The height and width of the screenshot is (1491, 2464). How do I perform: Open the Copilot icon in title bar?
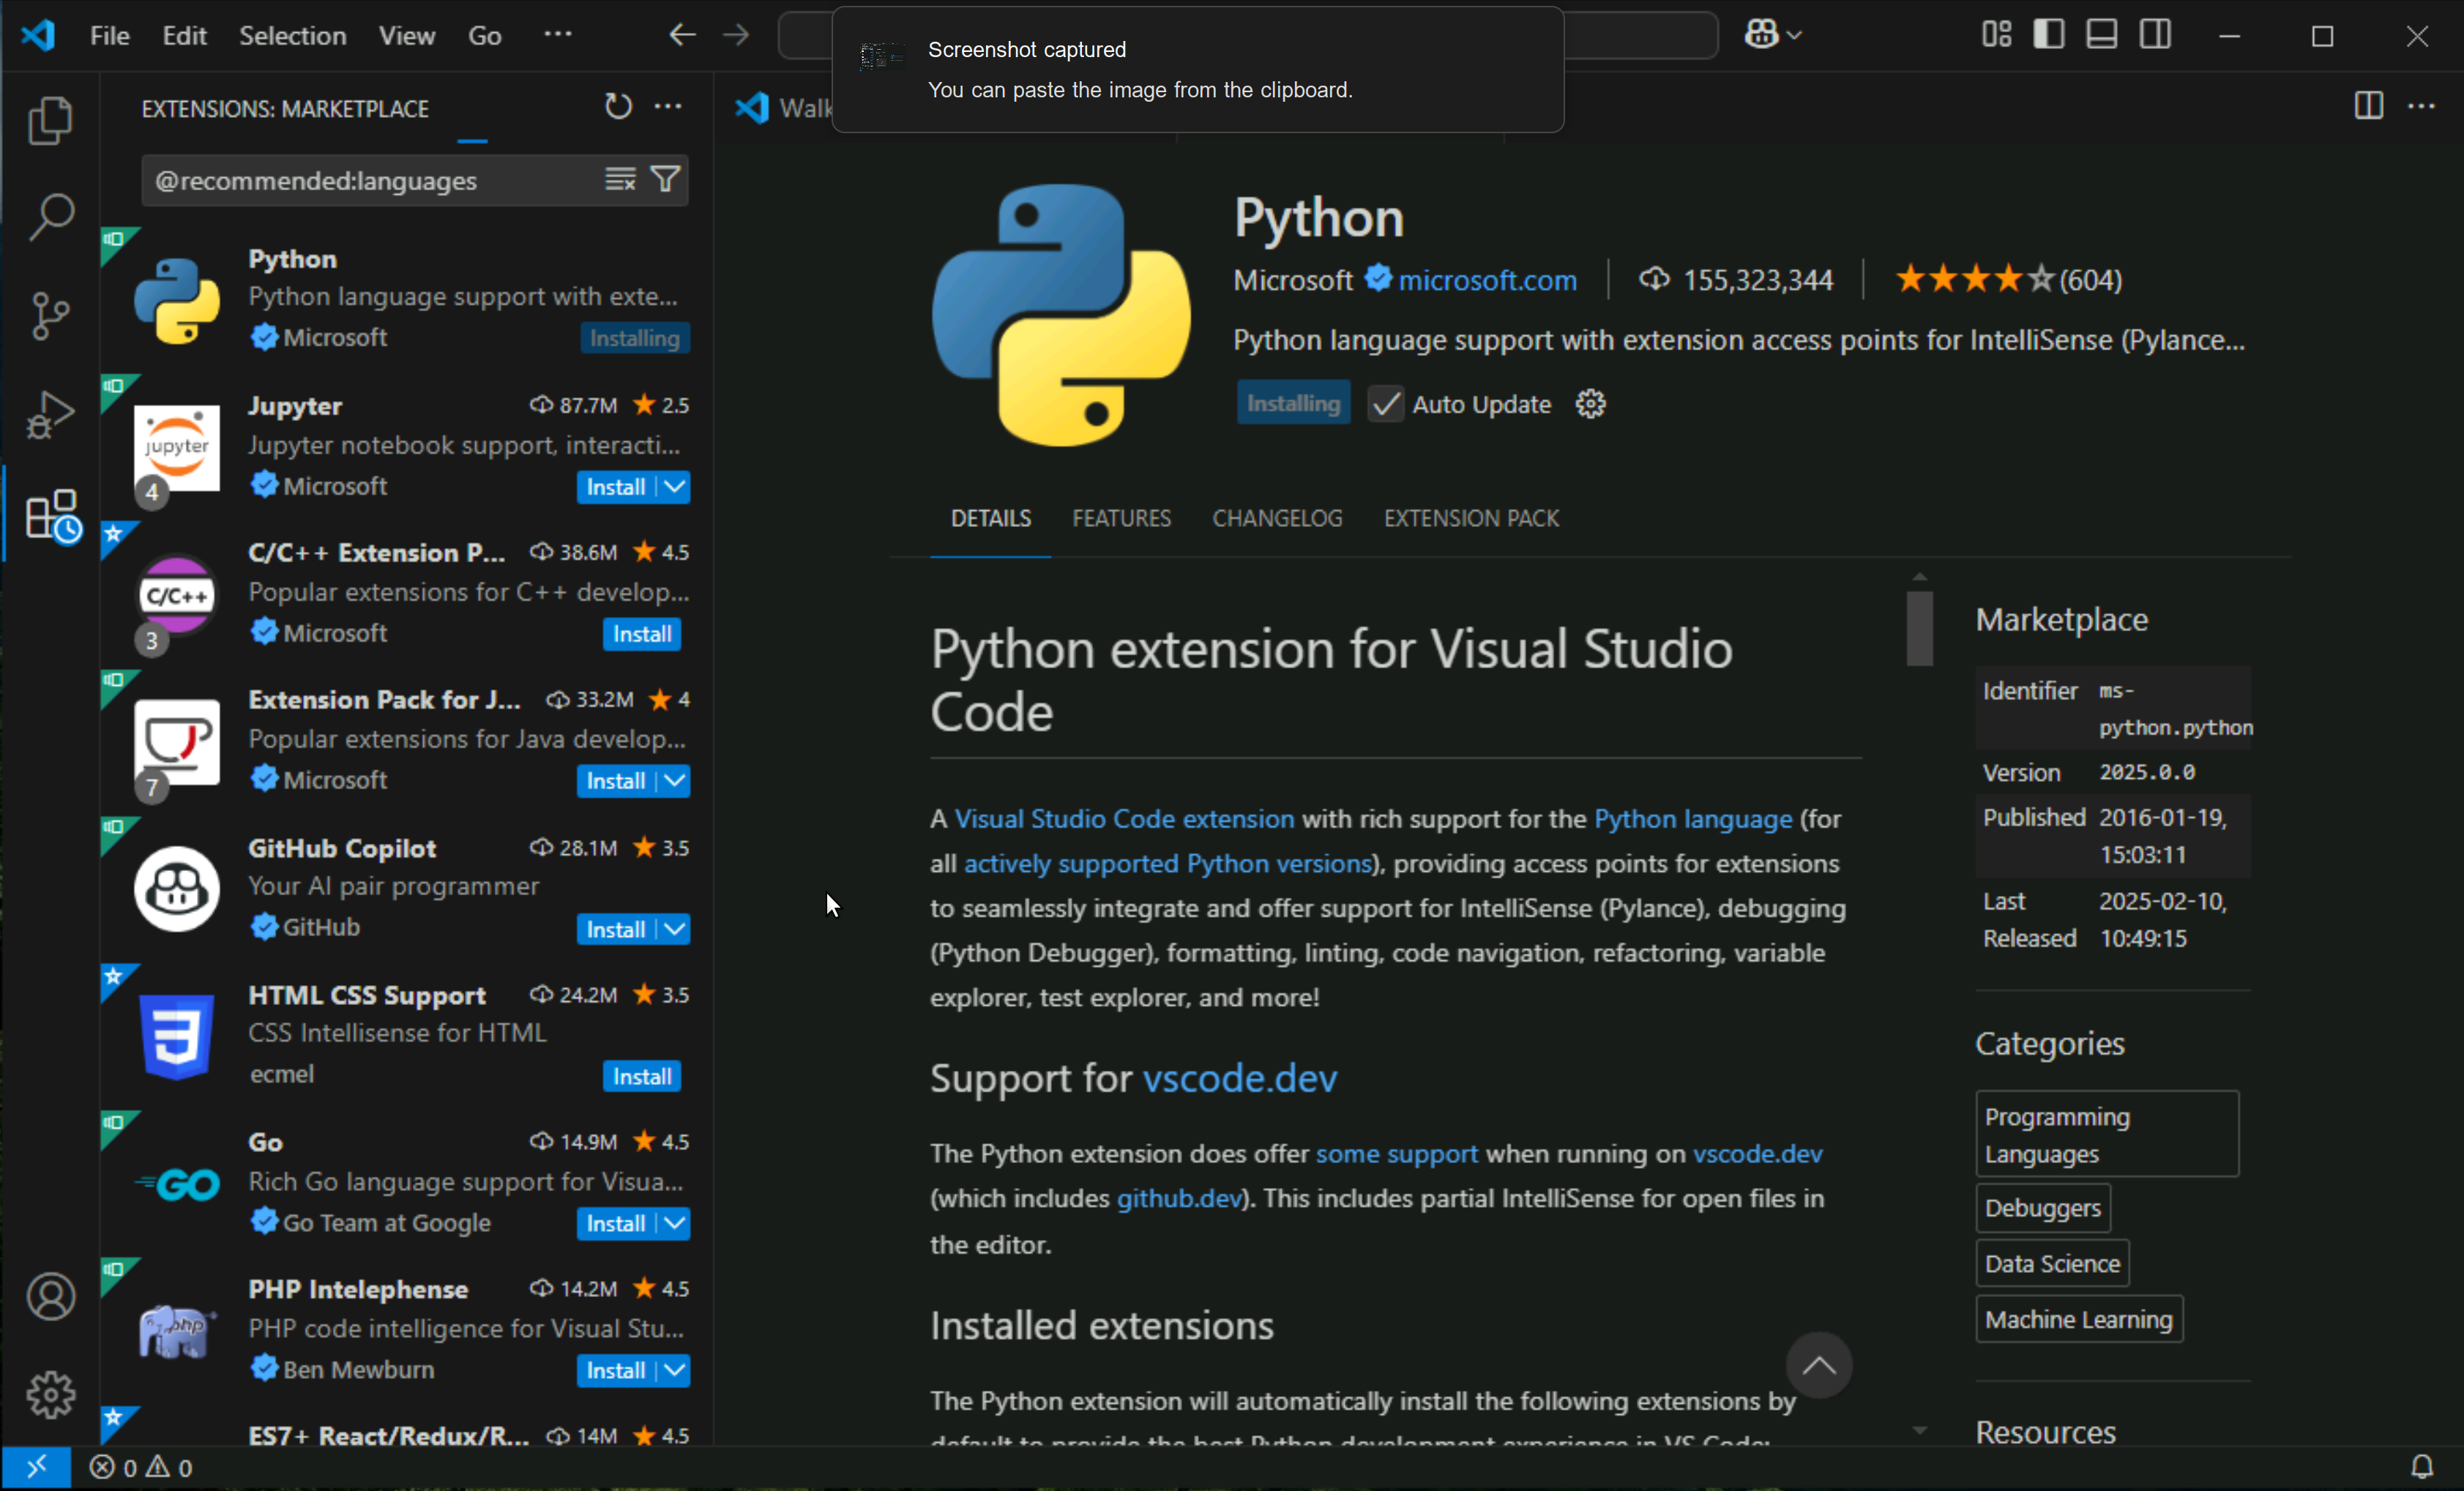coord(1762,35)
